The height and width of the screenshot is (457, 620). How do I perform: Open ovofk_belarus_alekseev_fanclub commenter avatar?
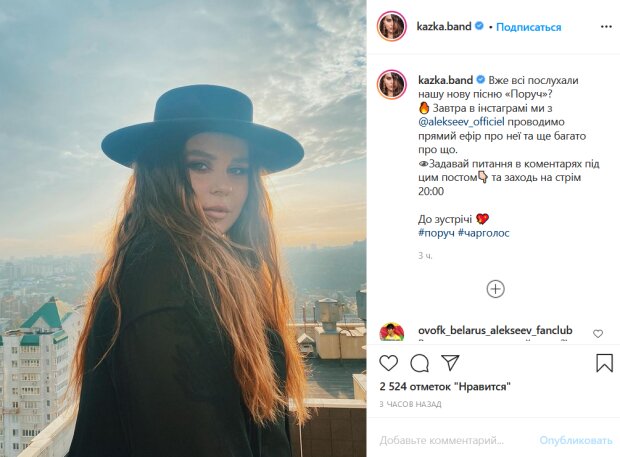[x=391, y=333]
